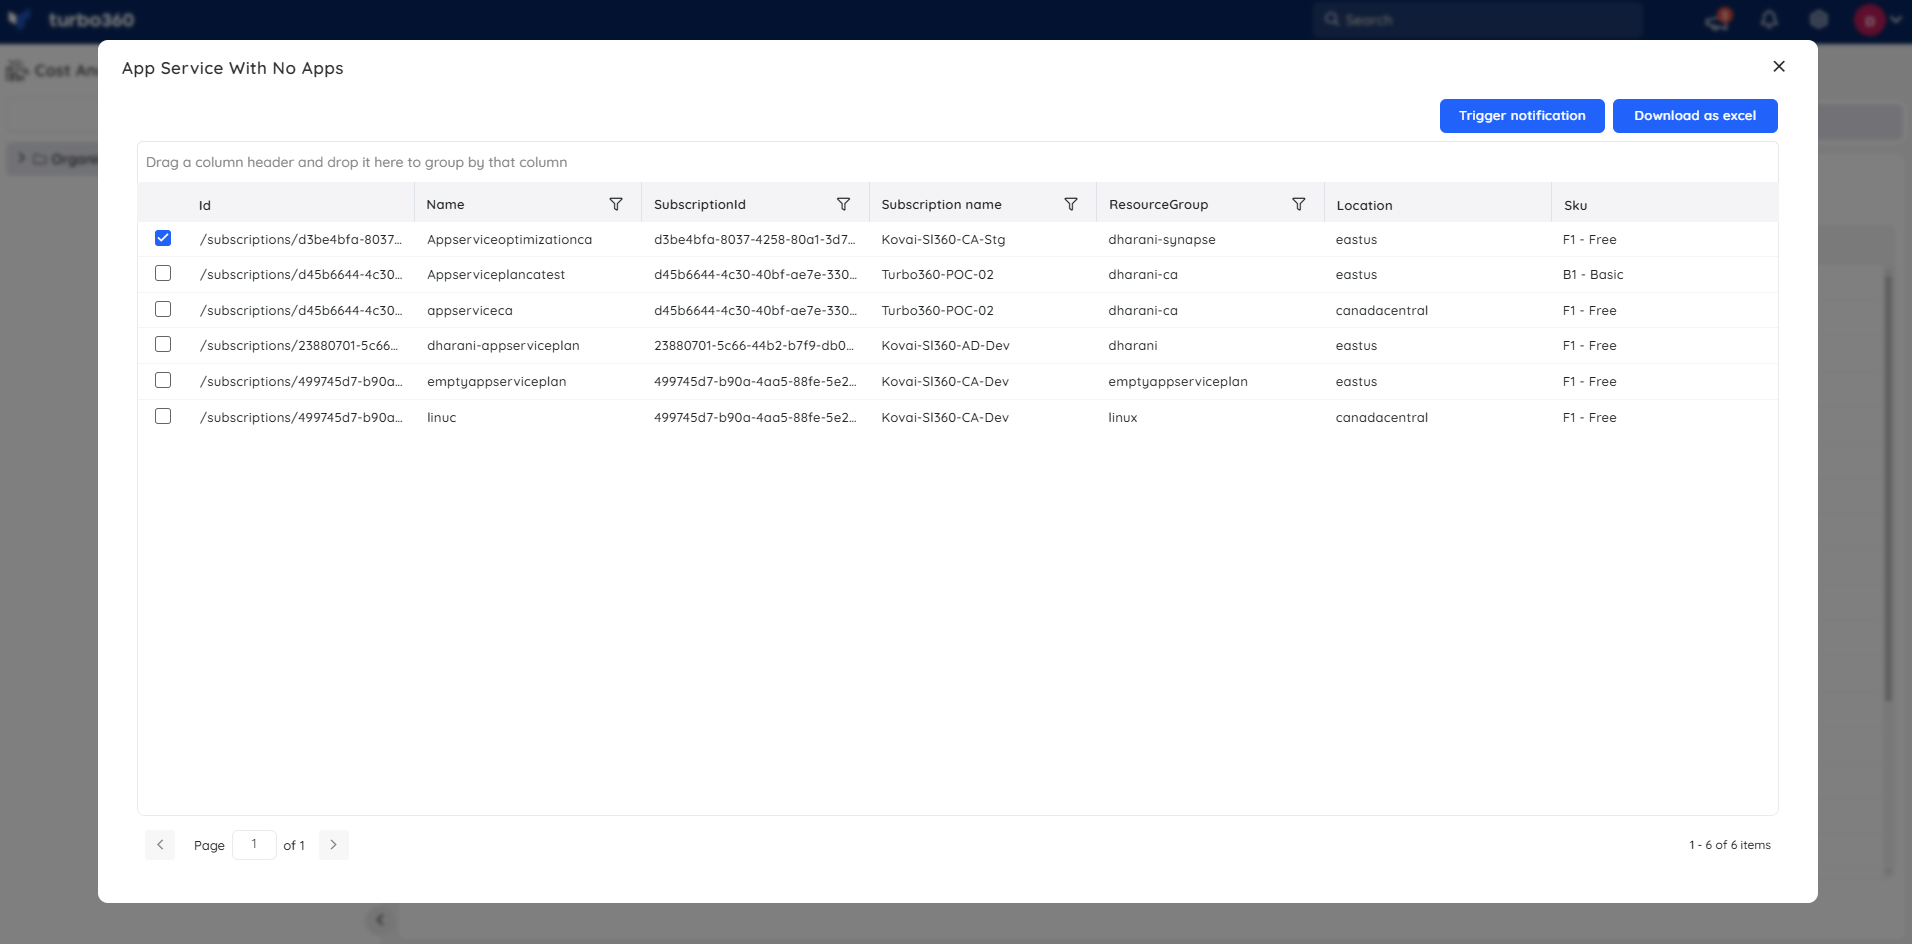Image resolution: width=1912 pixels, height=944 pixels.
Task: Click the SubscriptionId cell starting d3be4bfa-8037
Action: (x=755, y=239)
